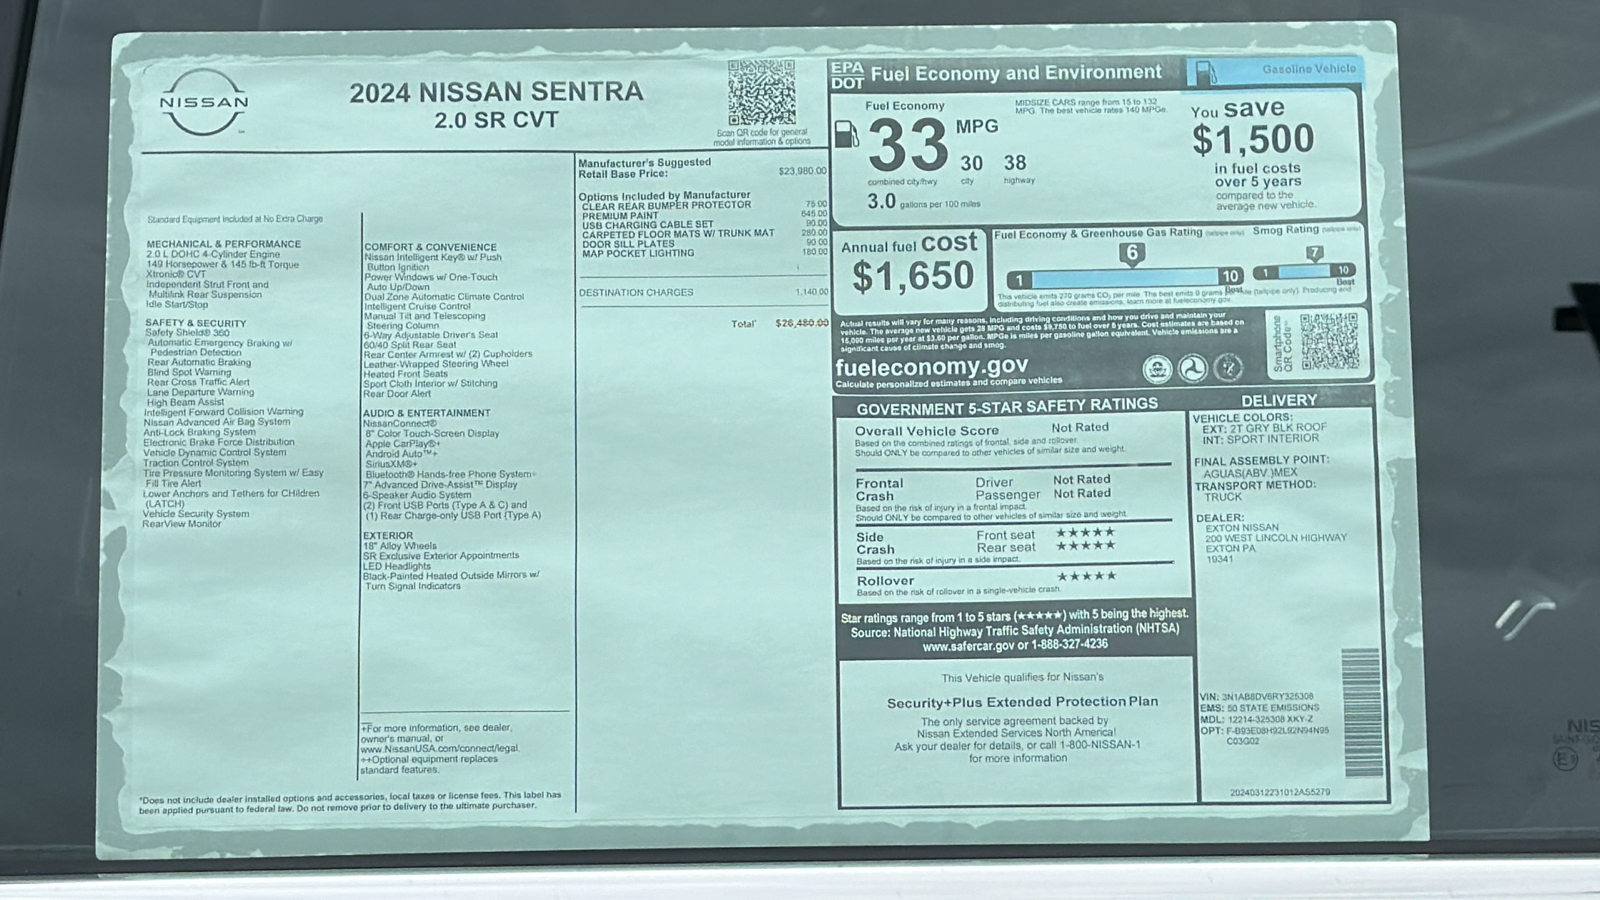Click the Heated Front Seats feature

coord(406,374)
